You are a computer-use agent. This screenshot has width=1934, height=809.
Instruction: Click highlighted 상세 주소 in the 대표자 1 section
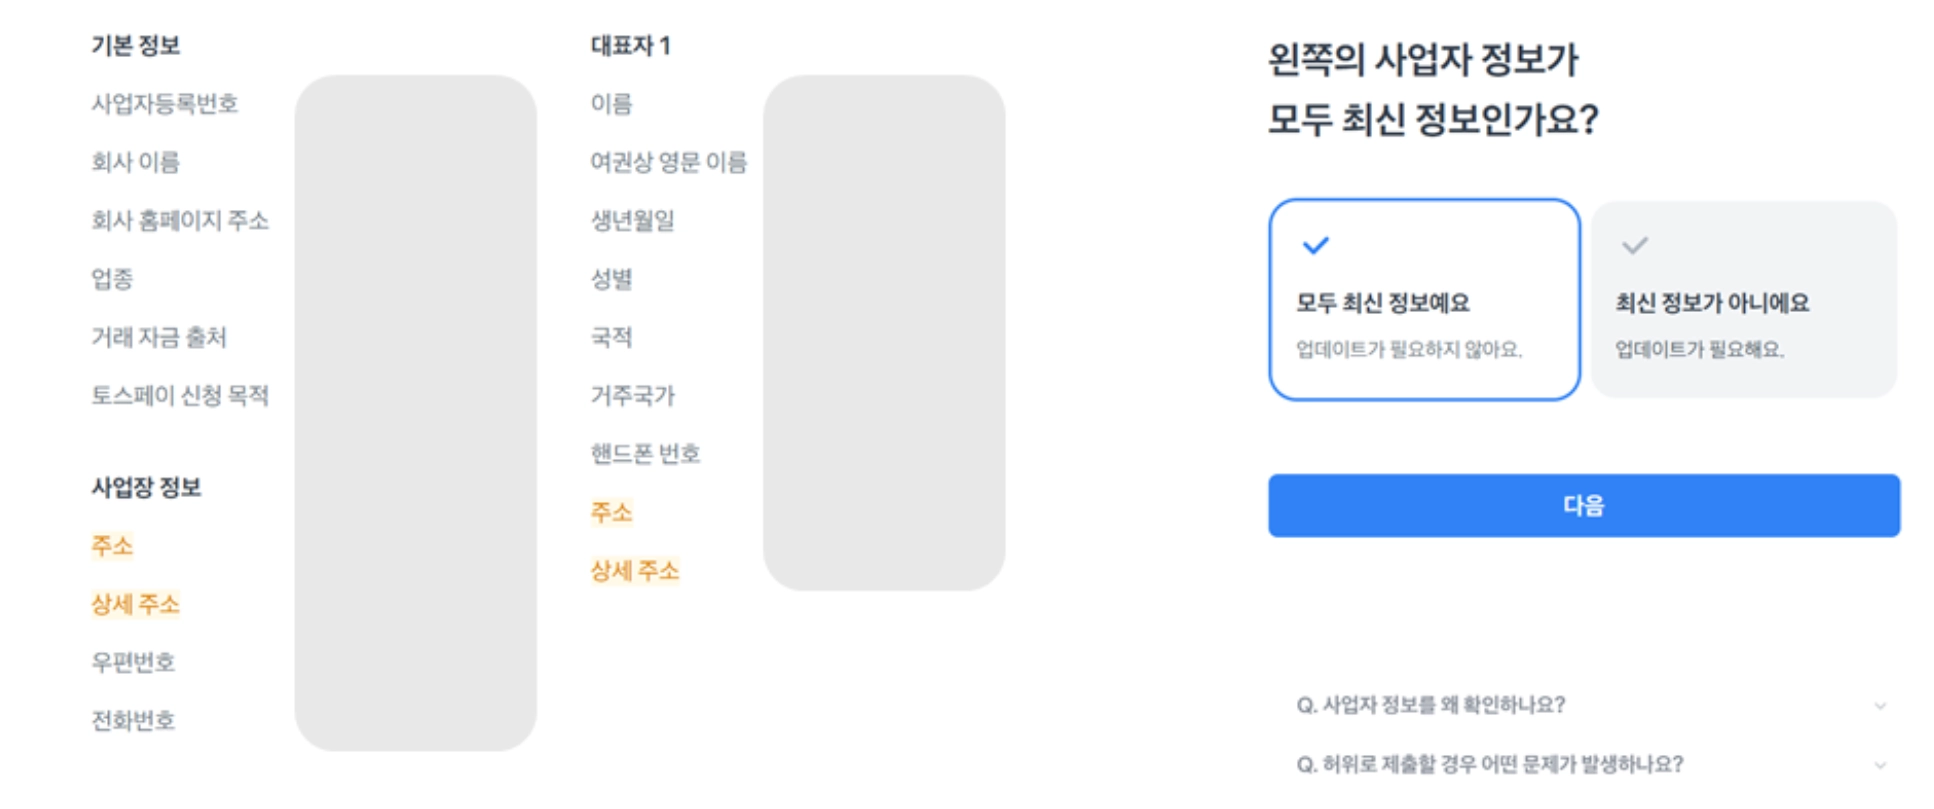point(634,571)
